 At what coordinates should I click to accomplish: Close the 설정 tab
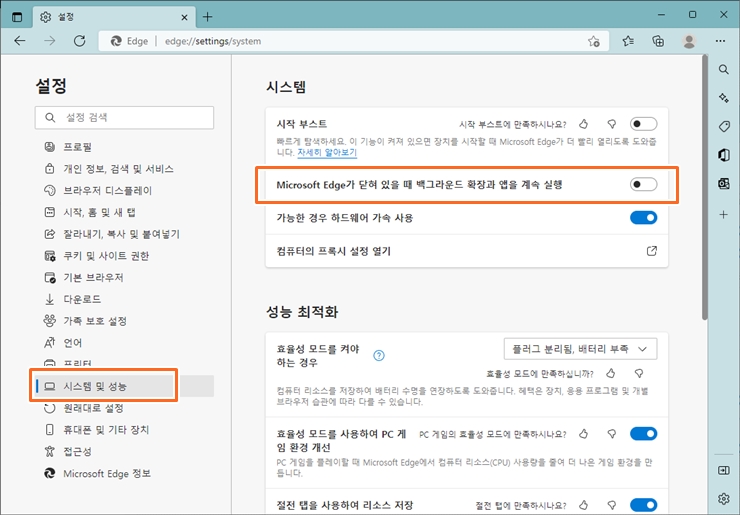pos(185,17)
